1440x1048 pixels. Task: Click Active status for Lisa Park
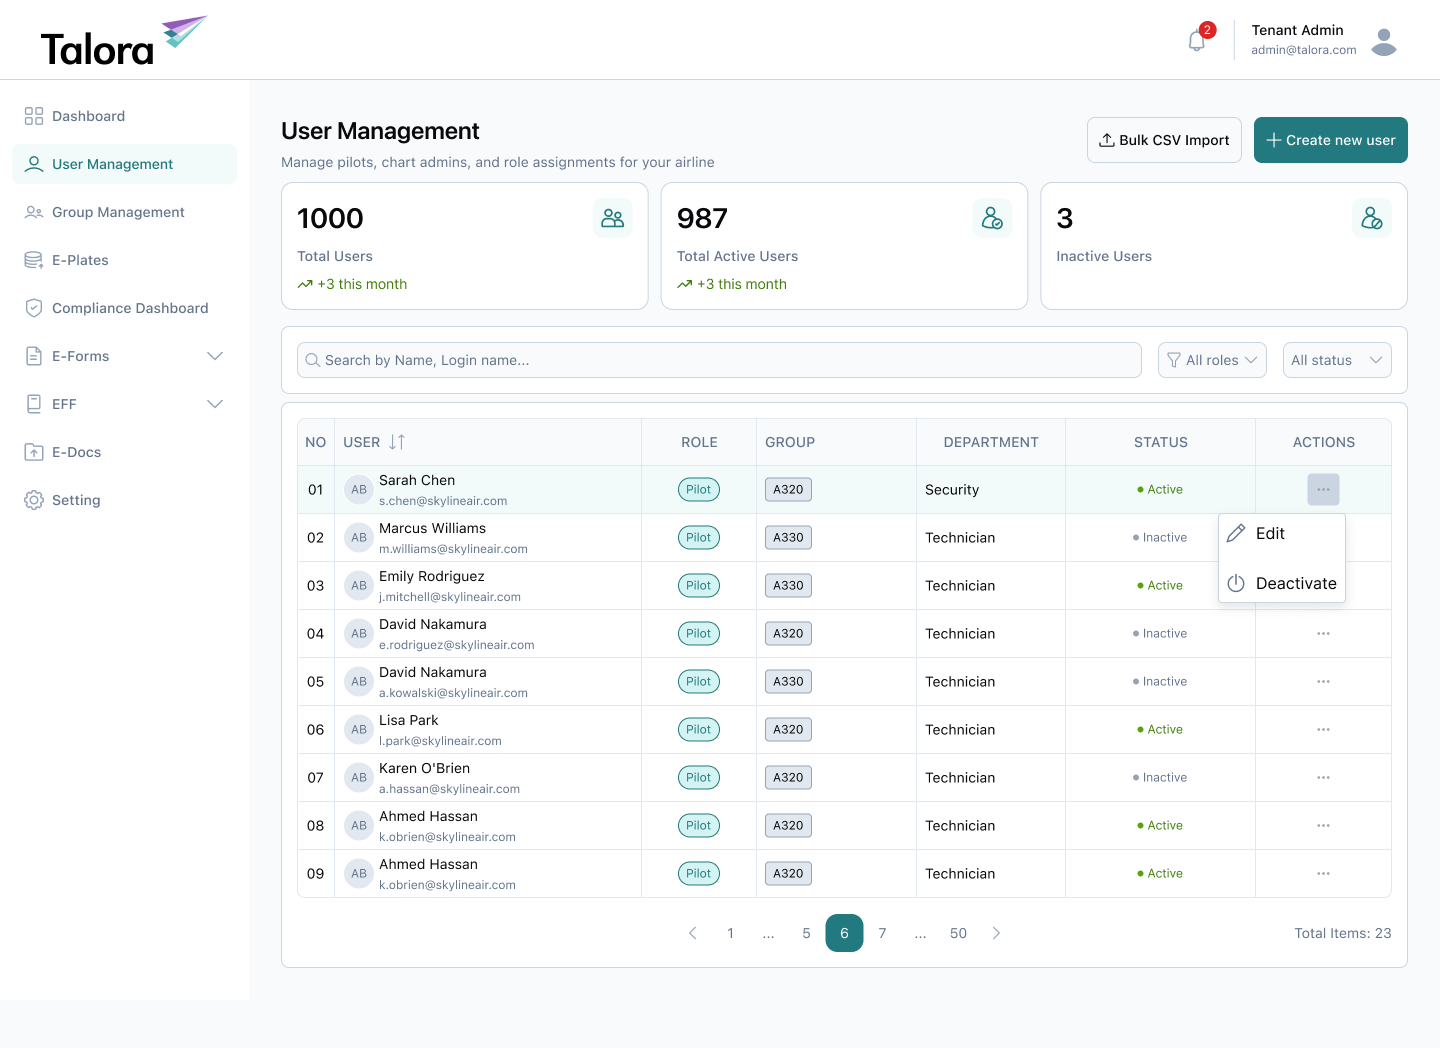tap(1160, 729)
